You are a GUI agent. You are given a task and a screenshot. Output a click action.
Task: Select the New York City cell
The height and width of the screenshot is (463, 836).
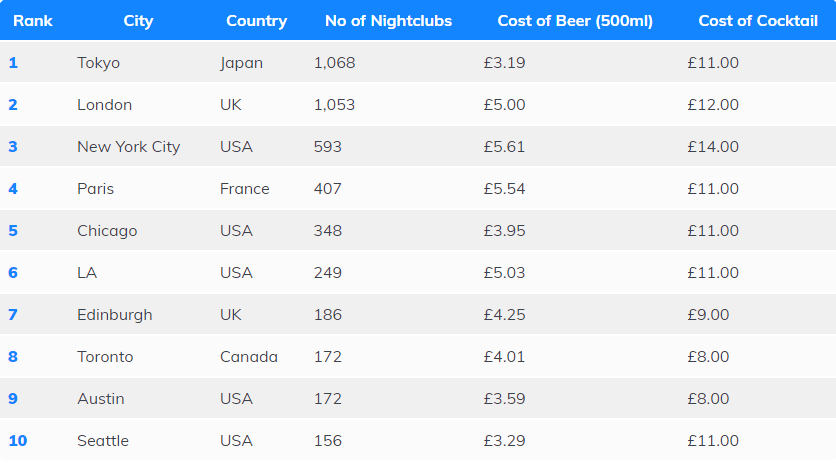click(x=128, y=147)
